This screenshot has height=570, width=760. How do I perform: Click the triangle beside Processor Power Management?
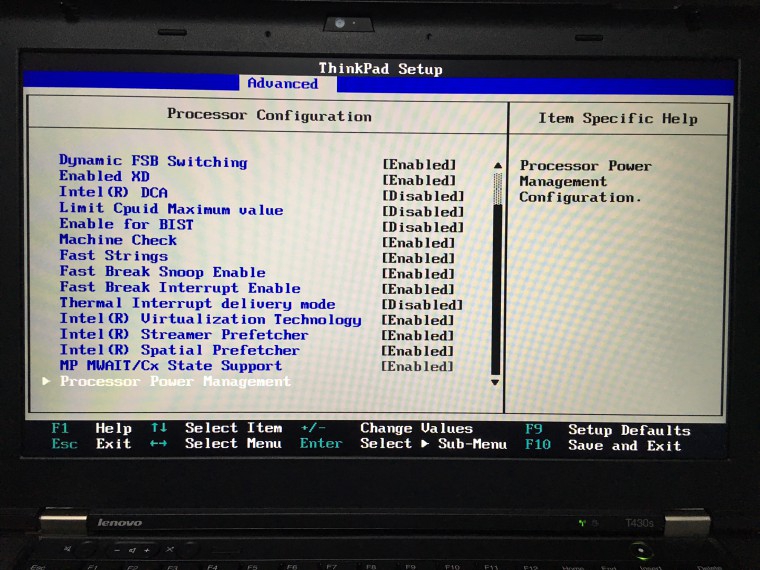pyautogui.click(x=46, y=381)
